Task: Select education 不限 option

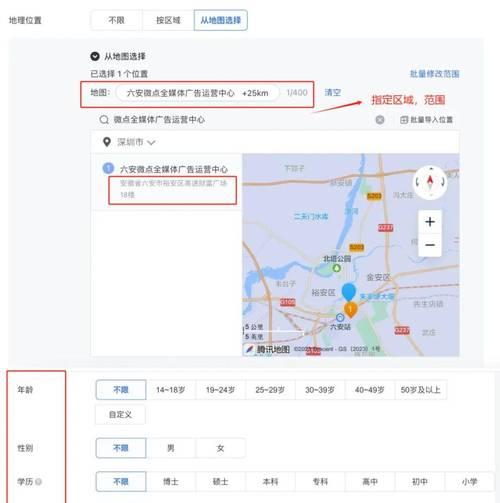Action: tap(121, 482)
